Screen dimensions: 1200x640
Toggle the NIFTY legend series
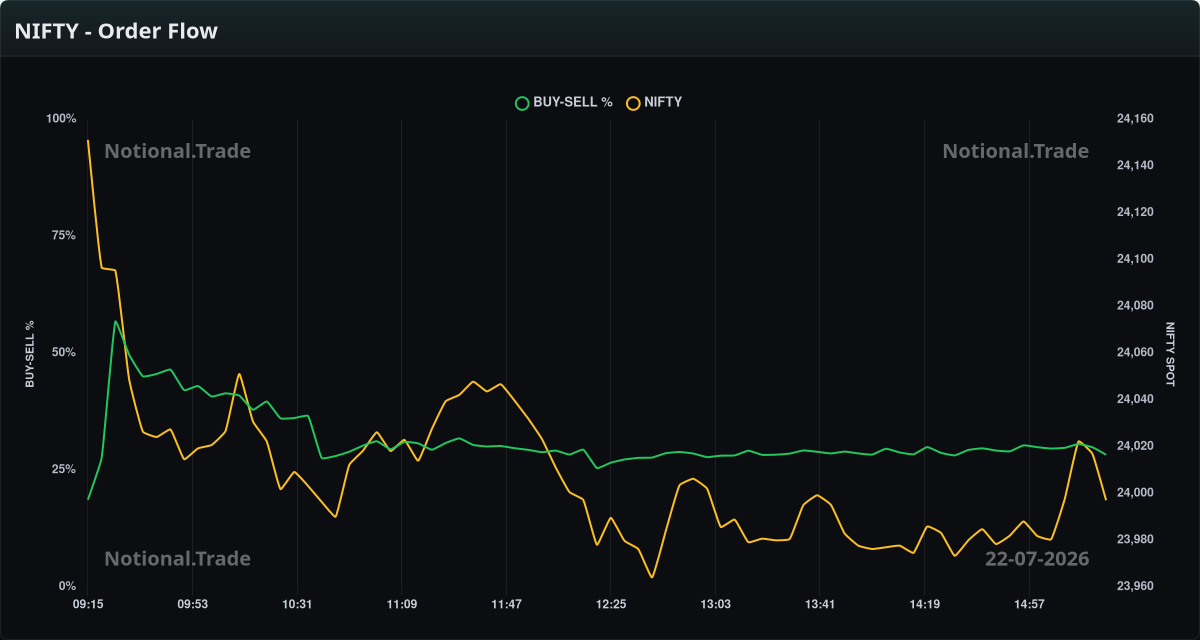pyautogui.click(x=654, y=102)
